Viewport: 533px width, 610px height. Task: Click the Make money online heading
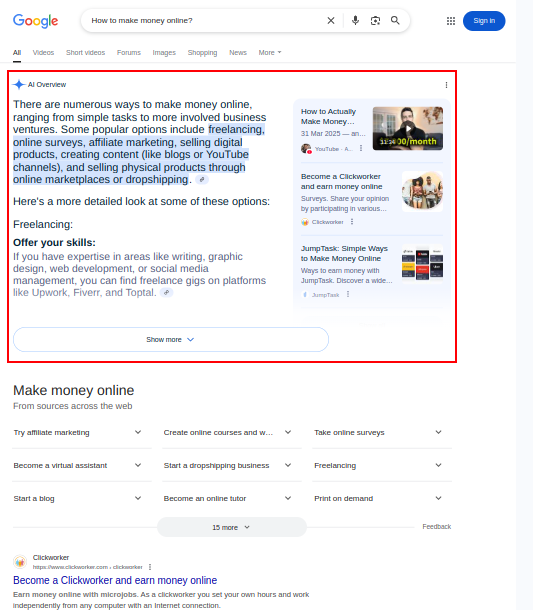pos(74,390)
